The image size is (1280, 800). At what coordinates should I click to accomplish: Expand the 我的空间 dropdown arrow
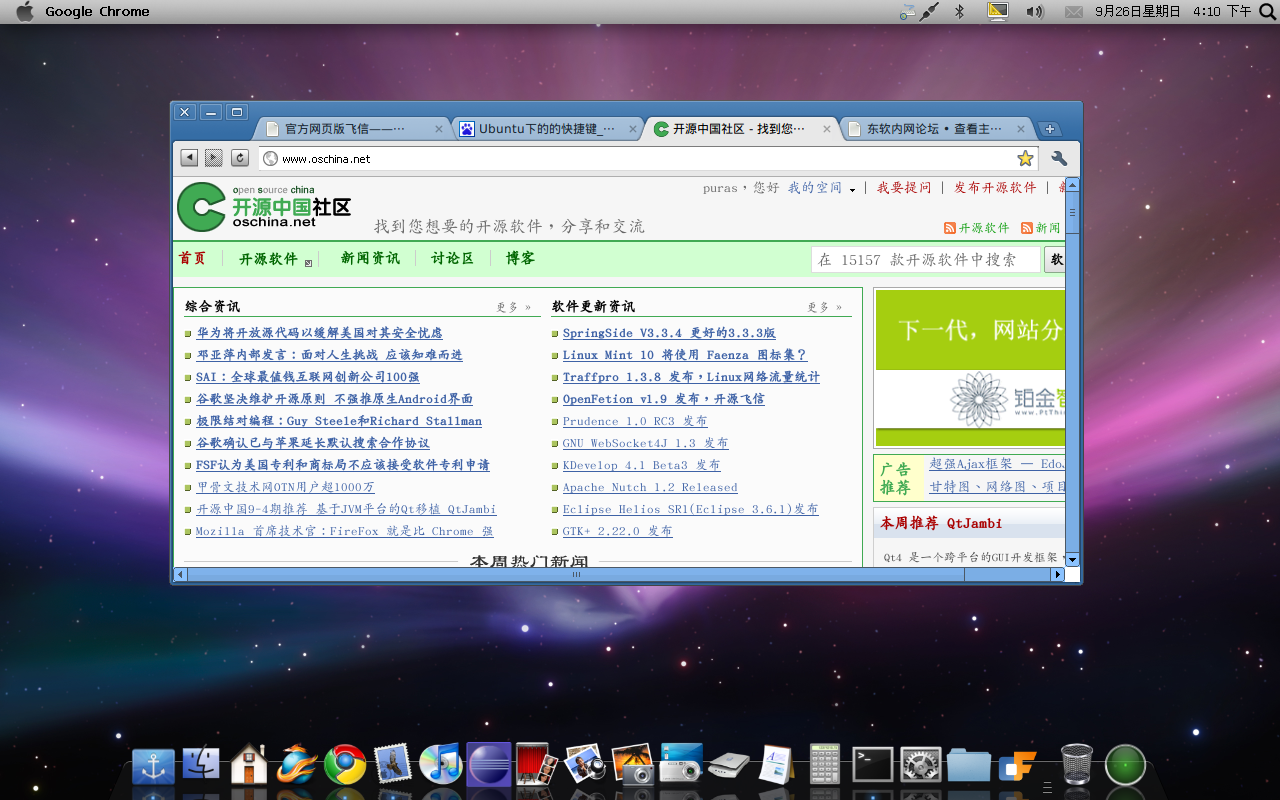852,190
